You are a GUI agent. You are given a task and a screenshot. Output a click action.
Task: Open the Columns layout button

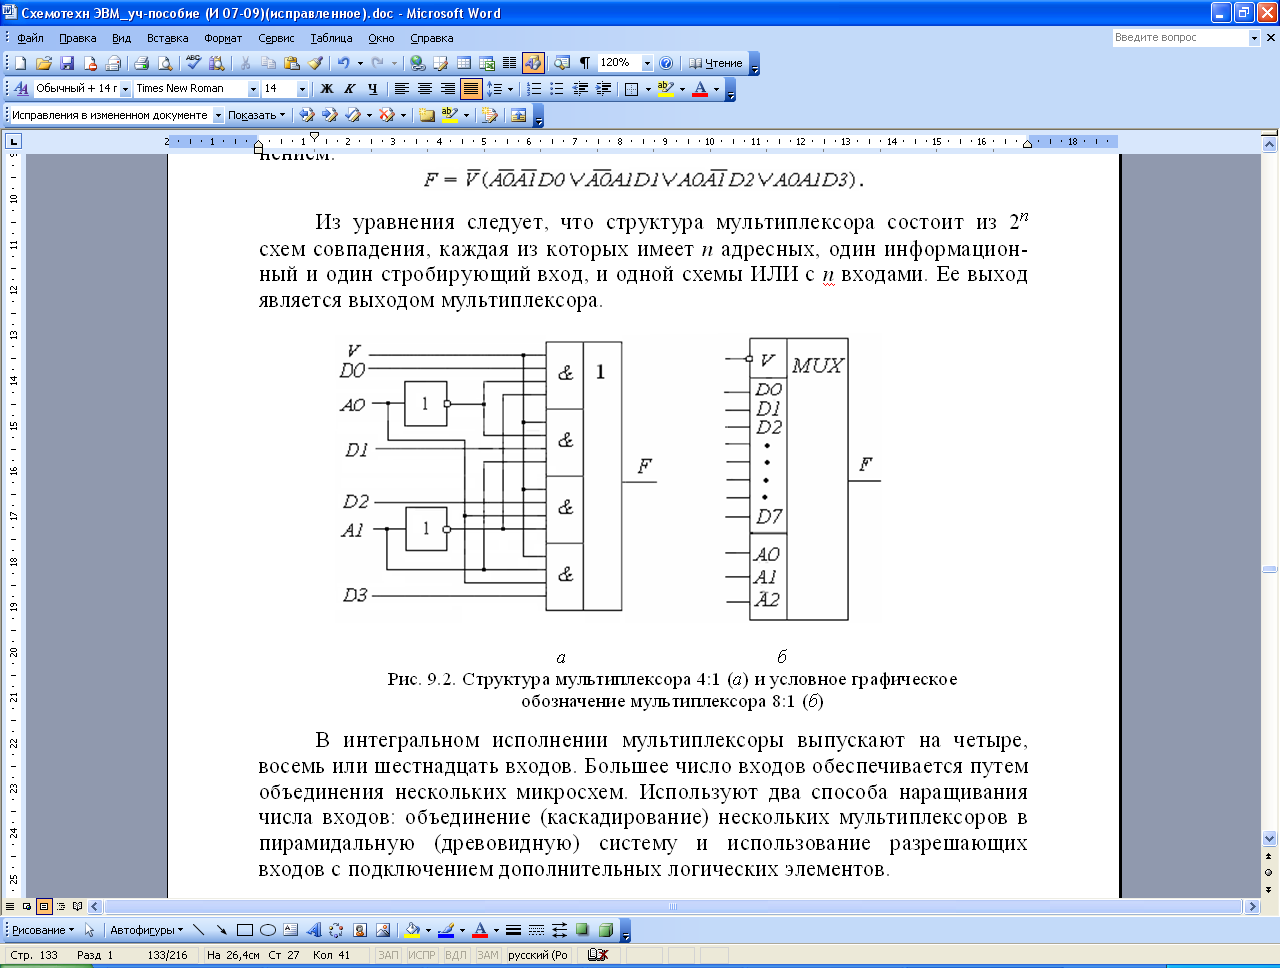click(x=509, y=63)
